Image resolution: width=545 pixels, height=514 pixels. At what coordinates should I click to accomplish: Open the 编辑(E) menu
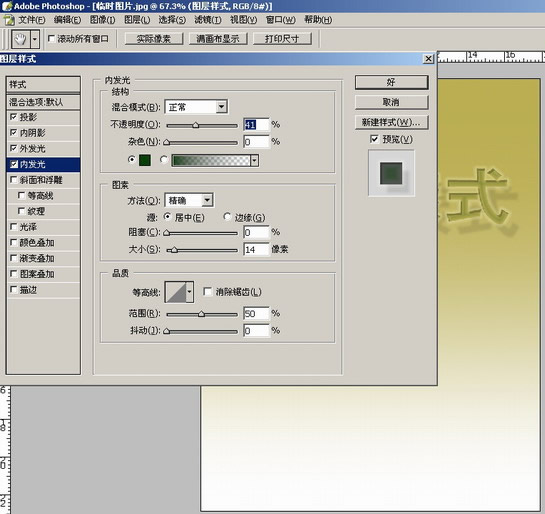pos(67,20)
